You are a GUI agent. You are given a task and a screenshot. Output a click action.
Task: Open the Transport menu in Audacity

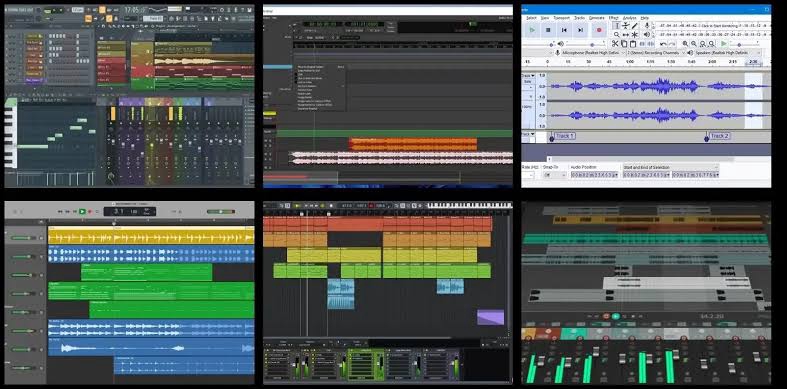(x=562, y=18)
